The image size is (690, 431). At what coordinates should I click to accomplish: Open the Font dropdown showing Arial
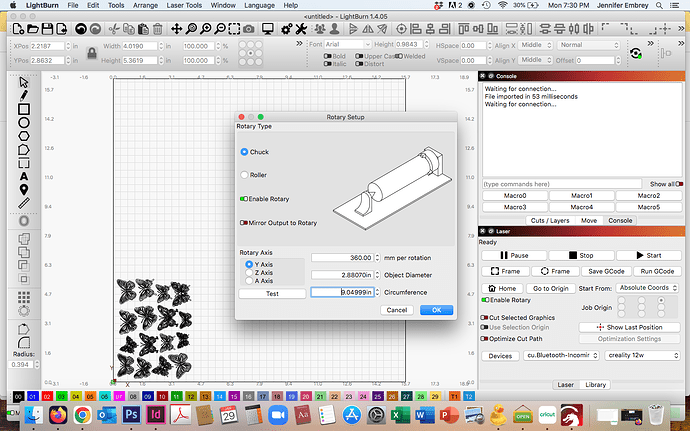tap(348, 44)
